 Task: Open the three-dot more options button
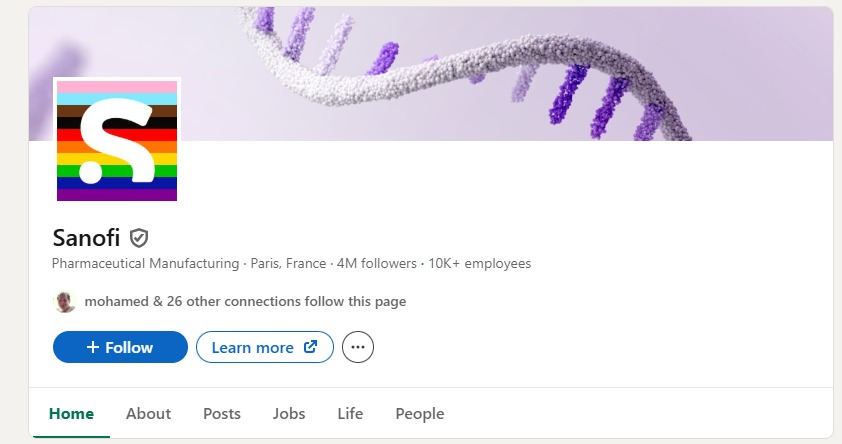coord(358,347)
